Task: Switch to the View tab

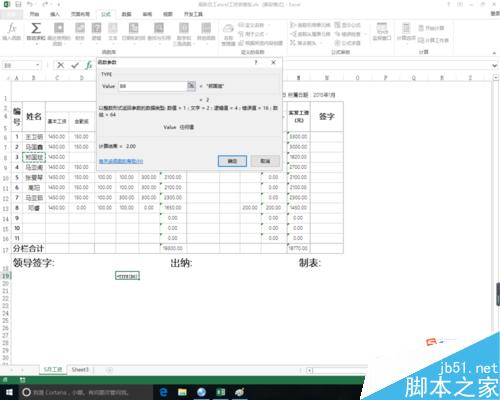Action: [x=168, y=14]
